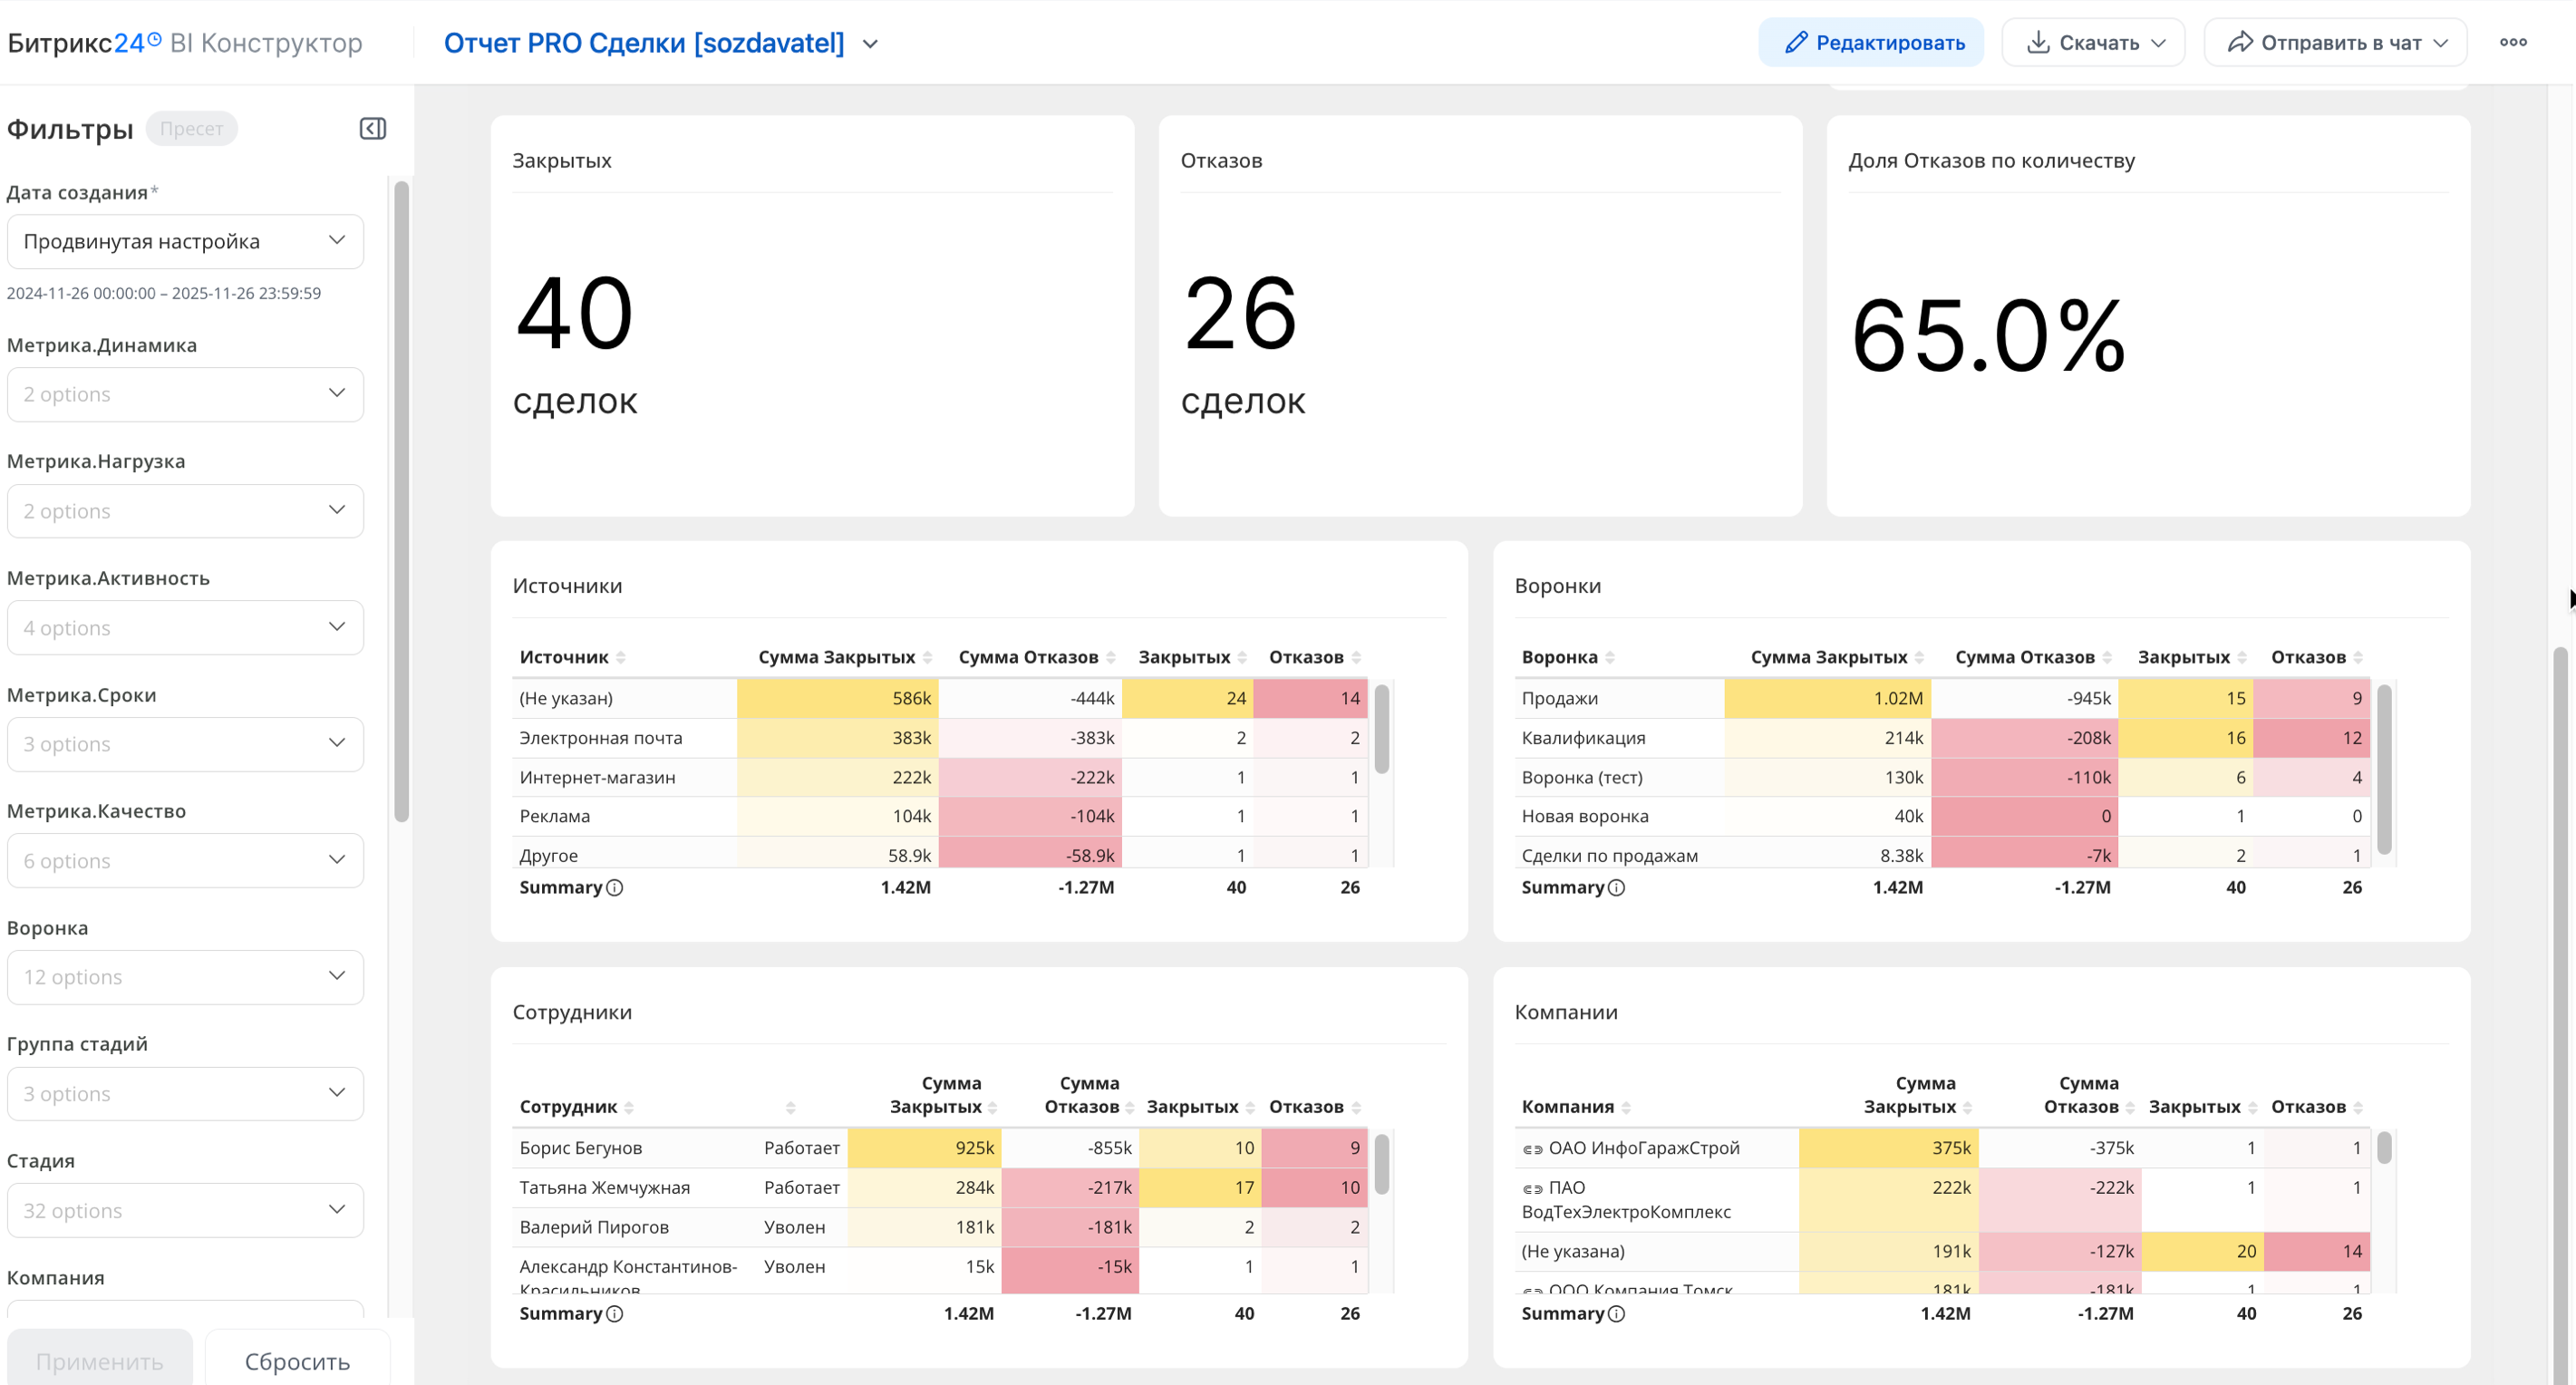2576x1385 pixels.
Task: Click Источники table vertical scrollbar
Action: 1381,730
